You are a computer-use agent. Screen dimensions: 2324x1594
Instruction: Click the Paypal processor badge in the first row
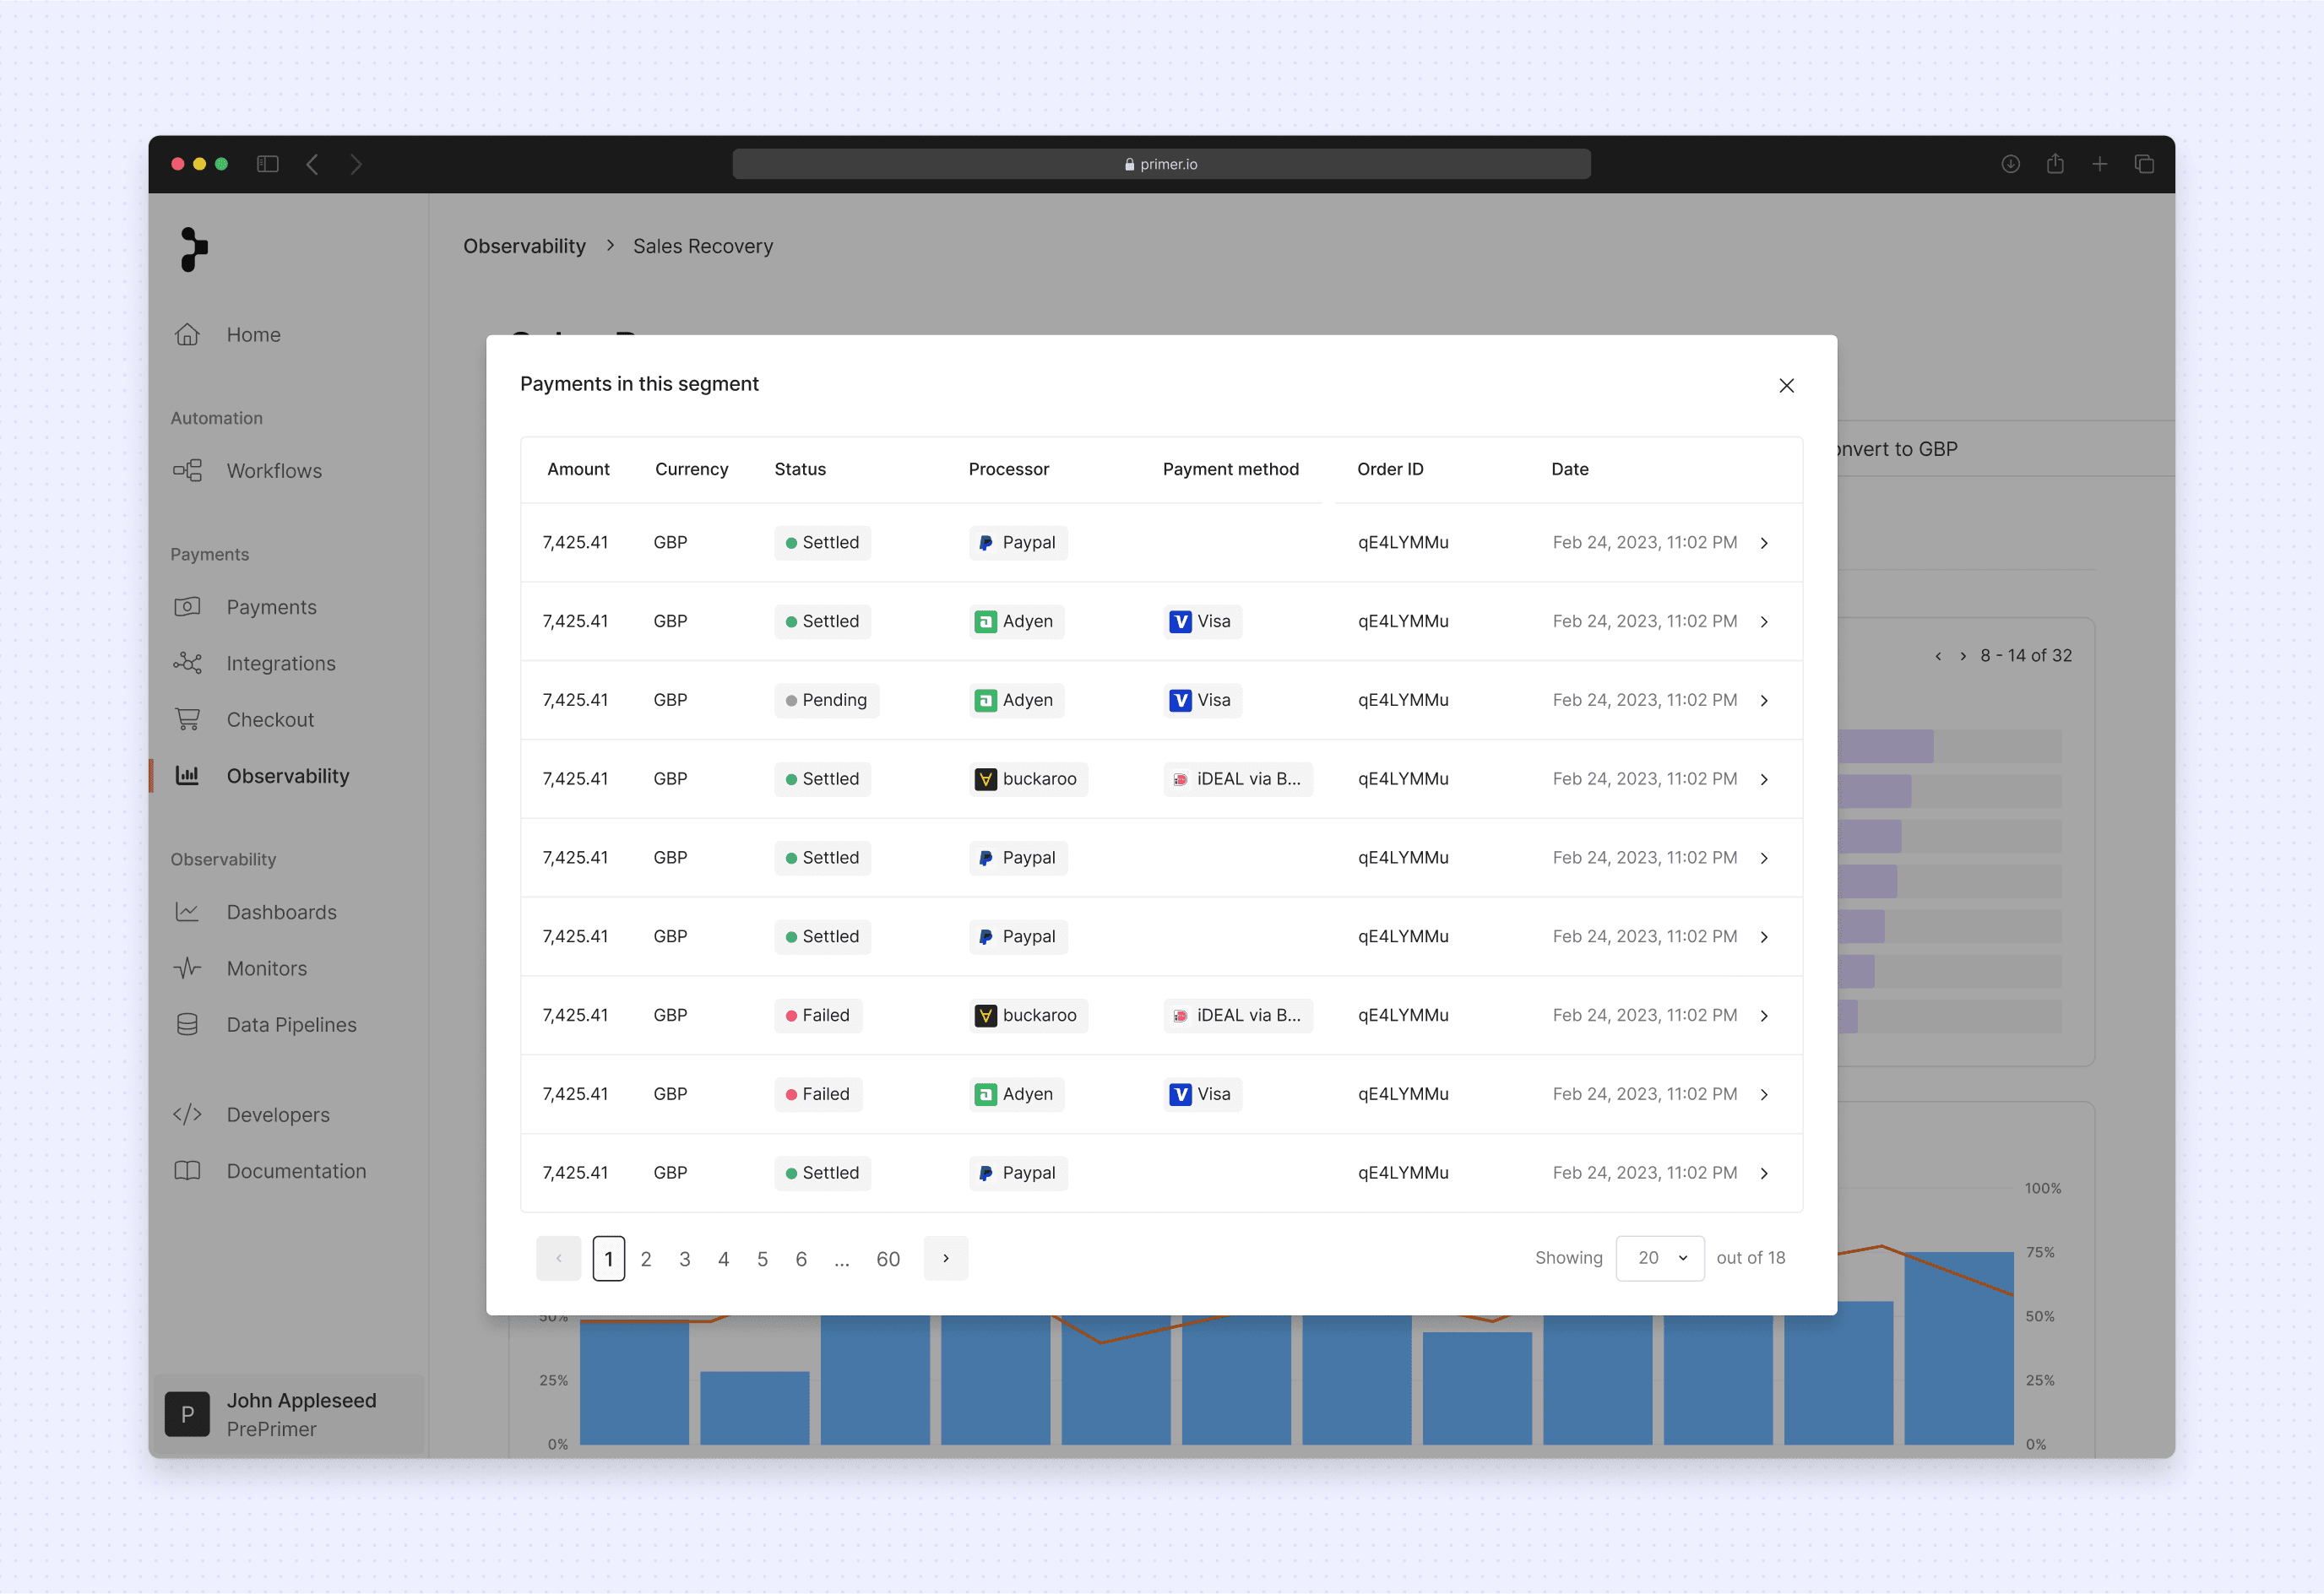(x=1018, y=542)
